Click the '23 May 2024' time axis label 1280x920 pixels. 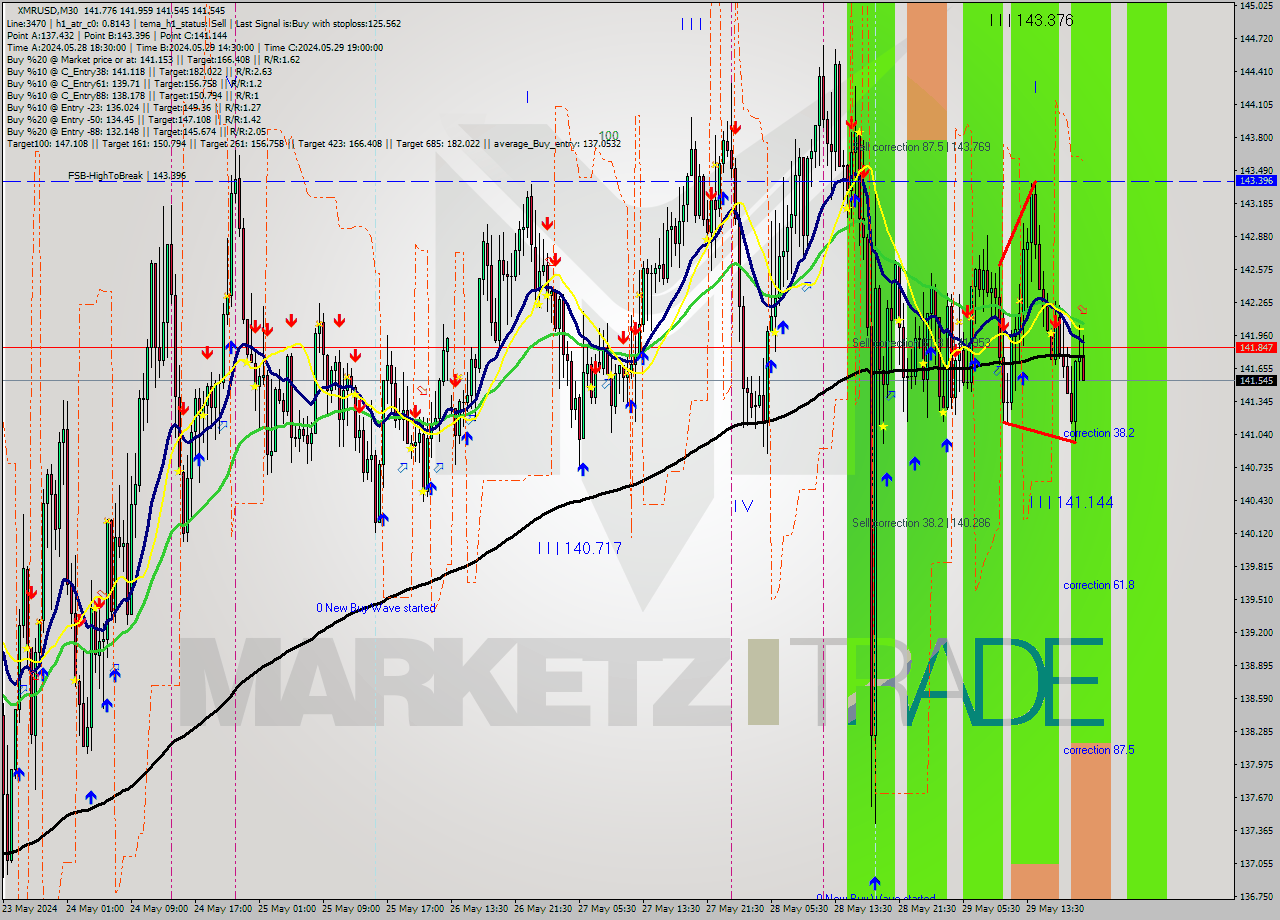pyautogui.click(x=29, y=909)
